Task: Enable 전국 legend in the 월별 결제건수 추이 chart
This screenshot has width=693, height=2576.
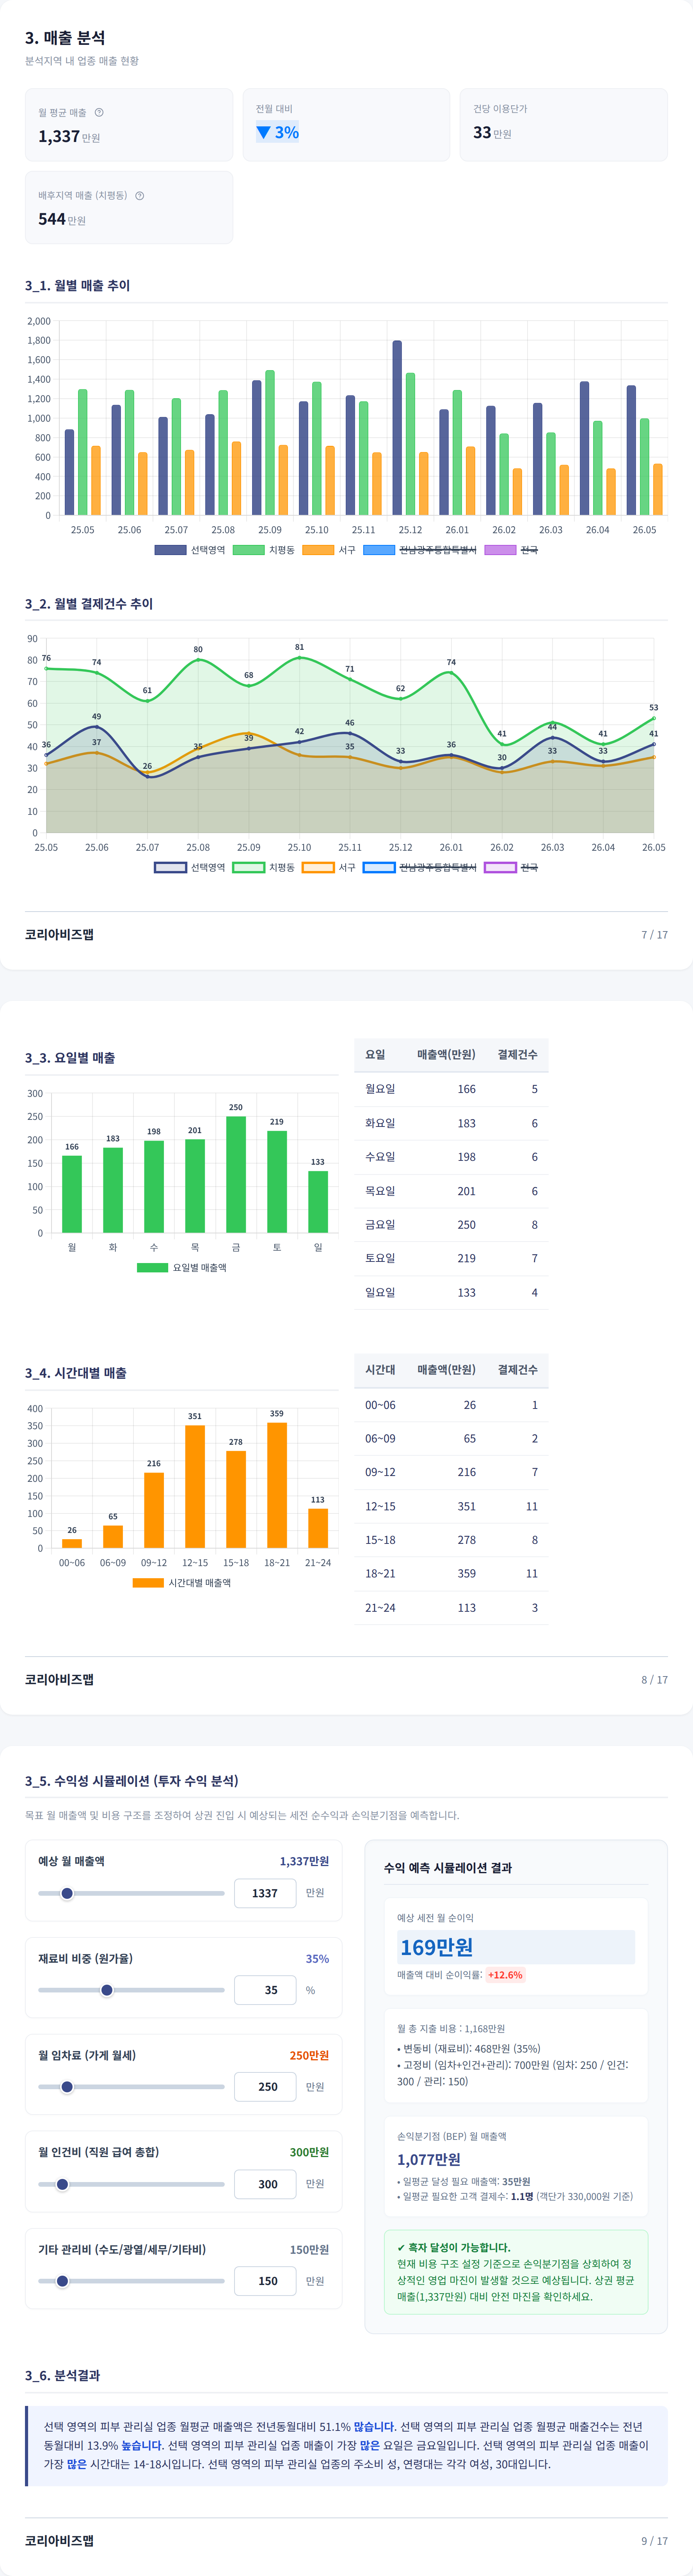Action: [511, 867]
